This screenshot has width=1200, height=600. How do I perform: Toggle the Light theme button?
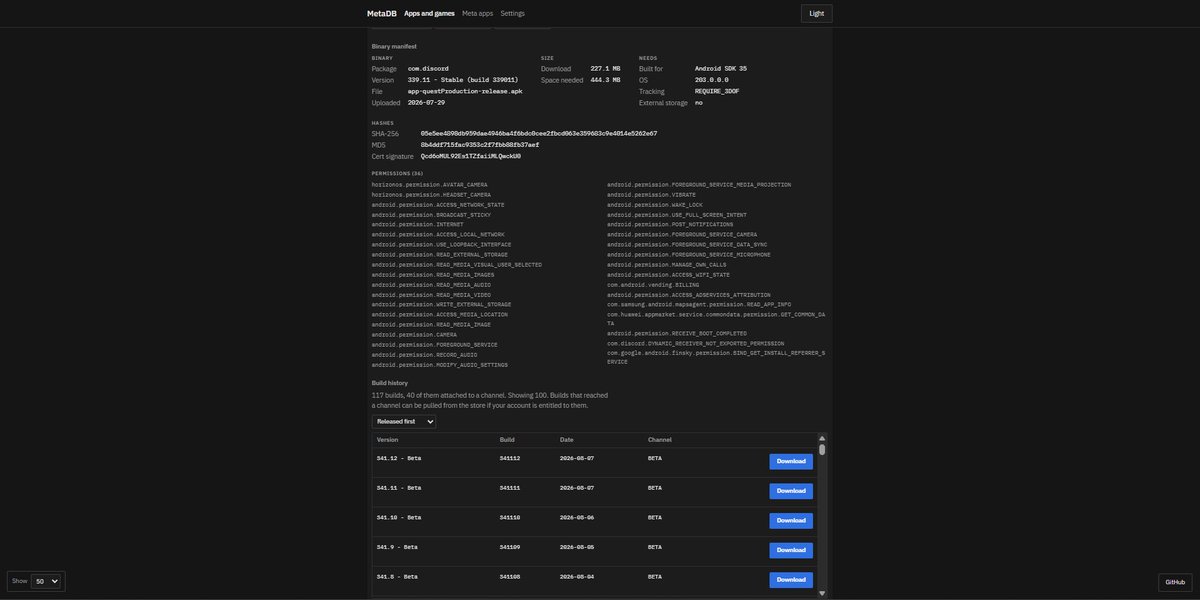click(817, 13)
